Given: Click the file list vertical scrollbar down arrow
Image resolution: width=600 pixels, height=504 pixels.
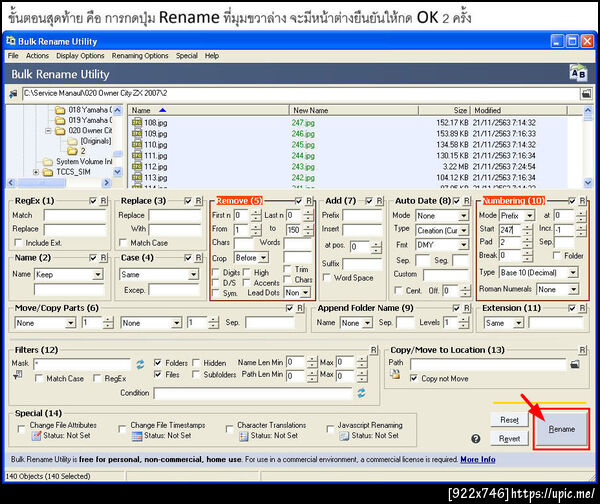Looking at the screenshot, I should tap(588, 183).
